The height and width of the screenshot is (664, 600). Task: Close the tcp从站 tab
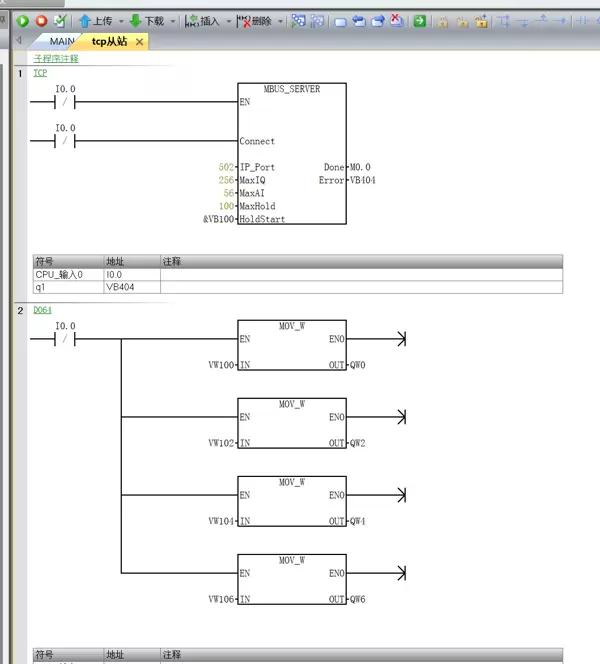tap(140, 42)
